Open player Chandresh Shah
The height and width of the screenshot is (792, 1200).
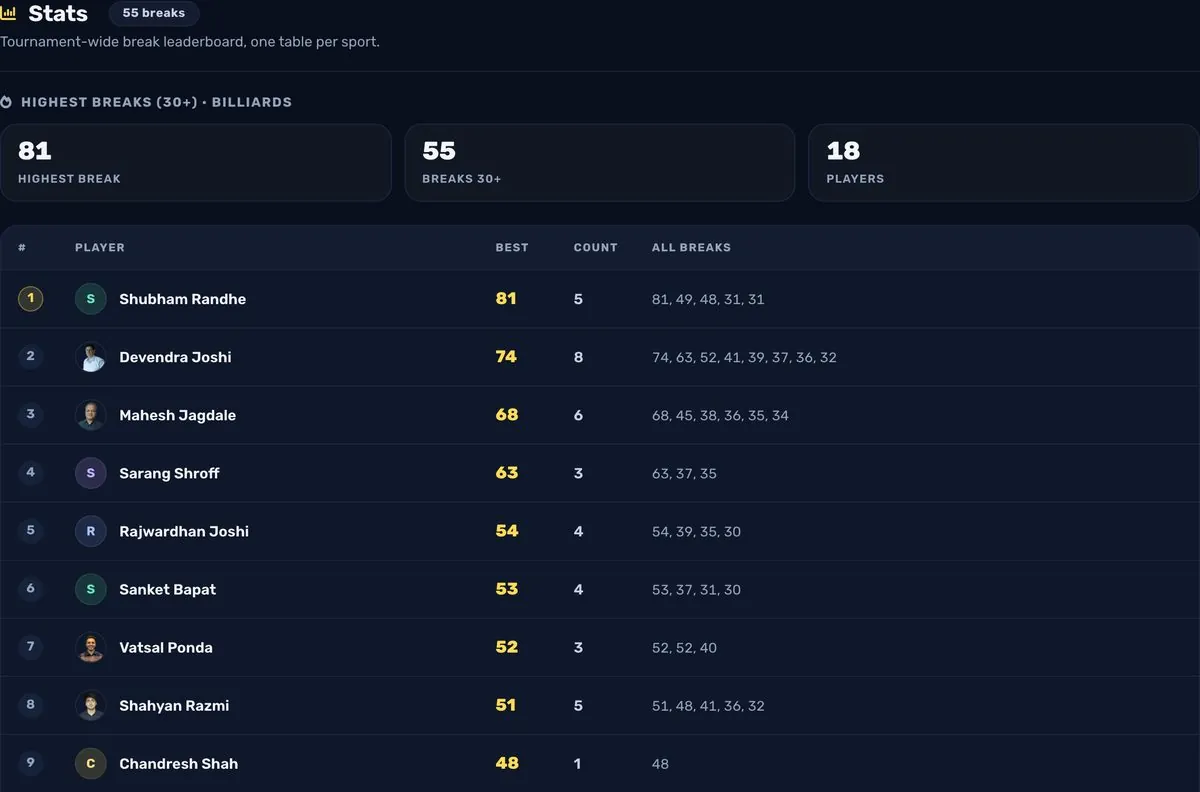pyautogui.click(x=179, y=763)
